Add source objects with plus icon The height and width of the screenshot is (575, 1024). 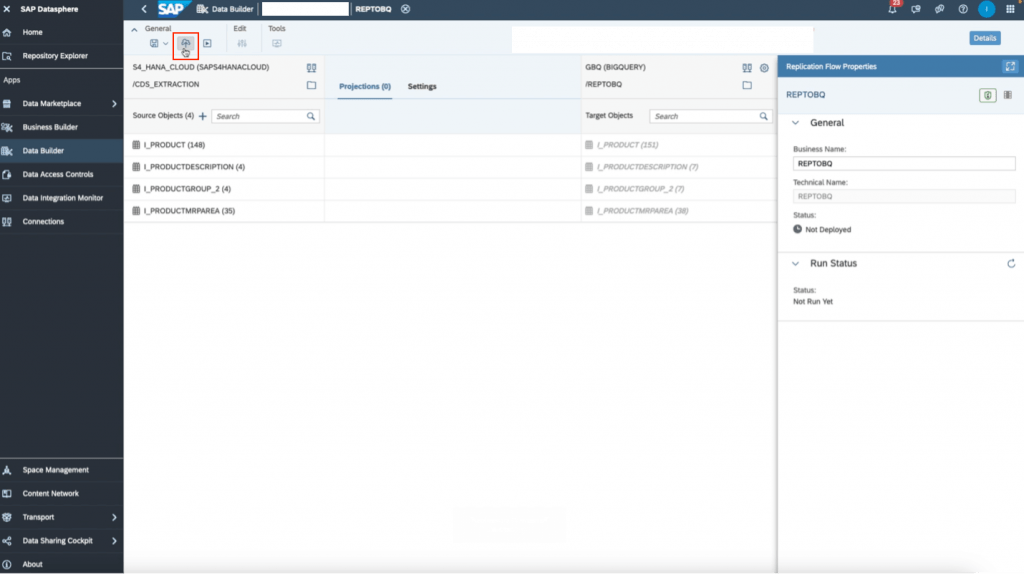click(202, 116)
